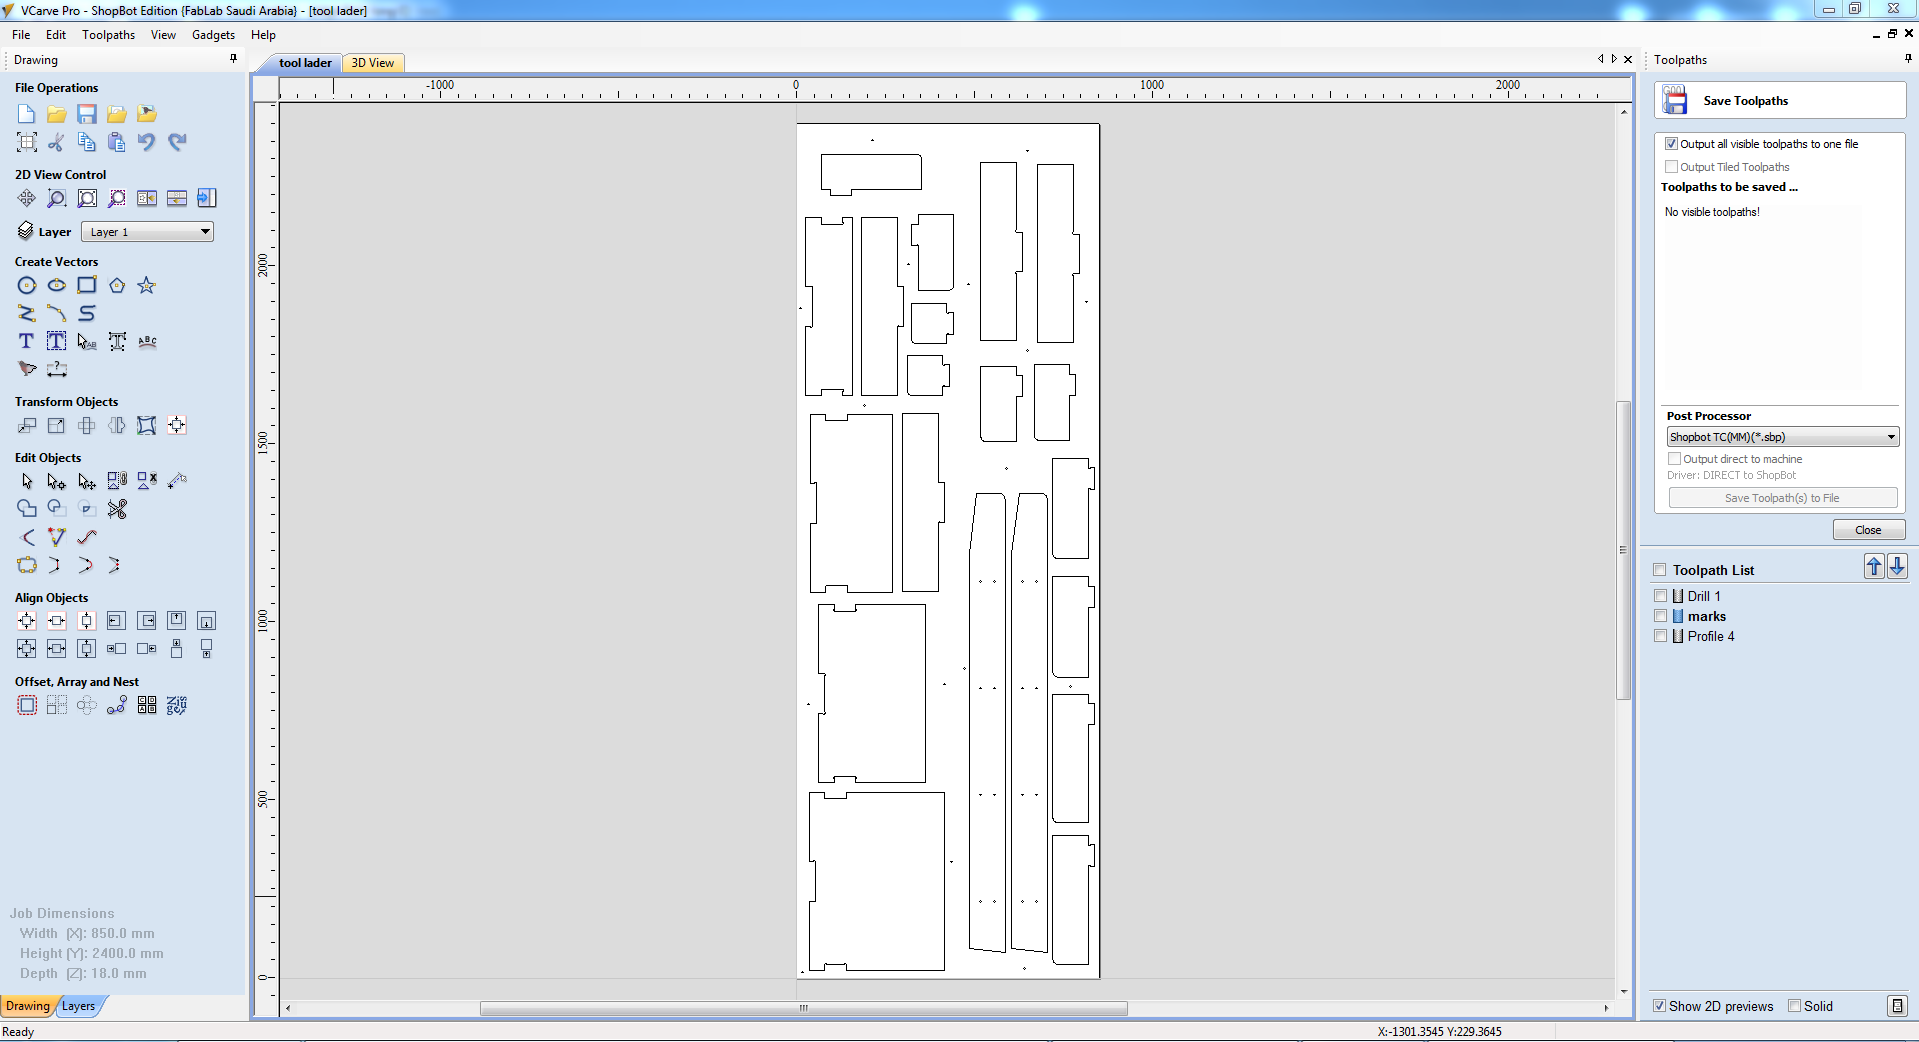
Task: Open the Nest Parts tool
Action: click(177, 706)
